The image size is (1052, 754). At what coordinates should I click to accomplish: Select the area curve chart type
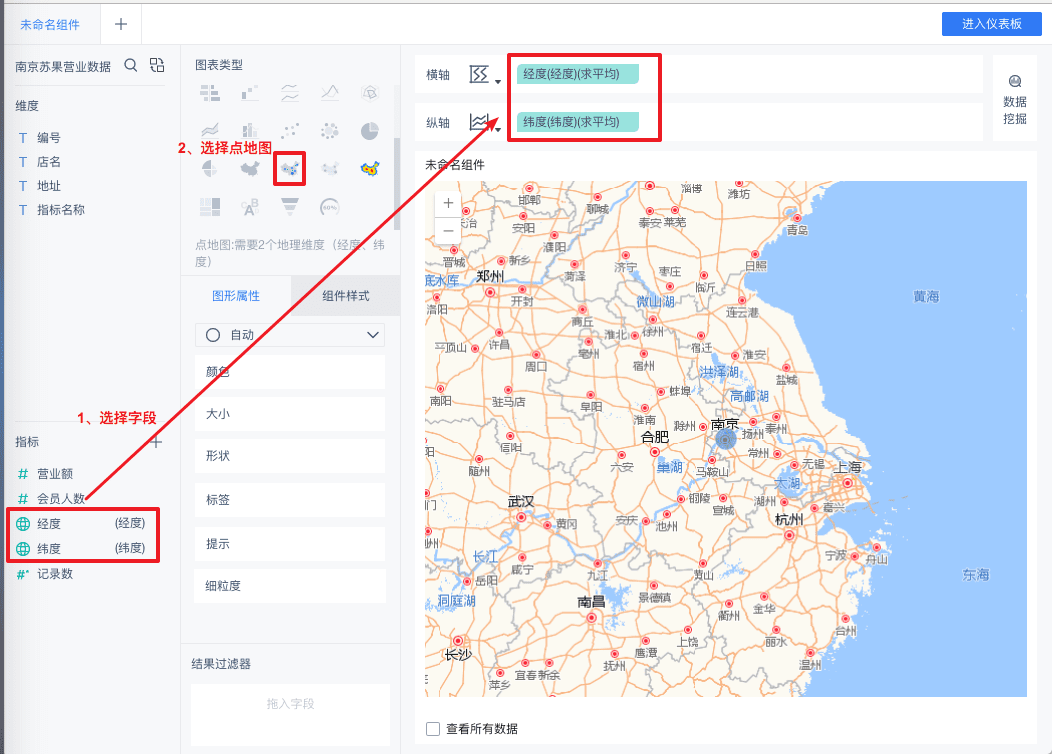(329, 93)
